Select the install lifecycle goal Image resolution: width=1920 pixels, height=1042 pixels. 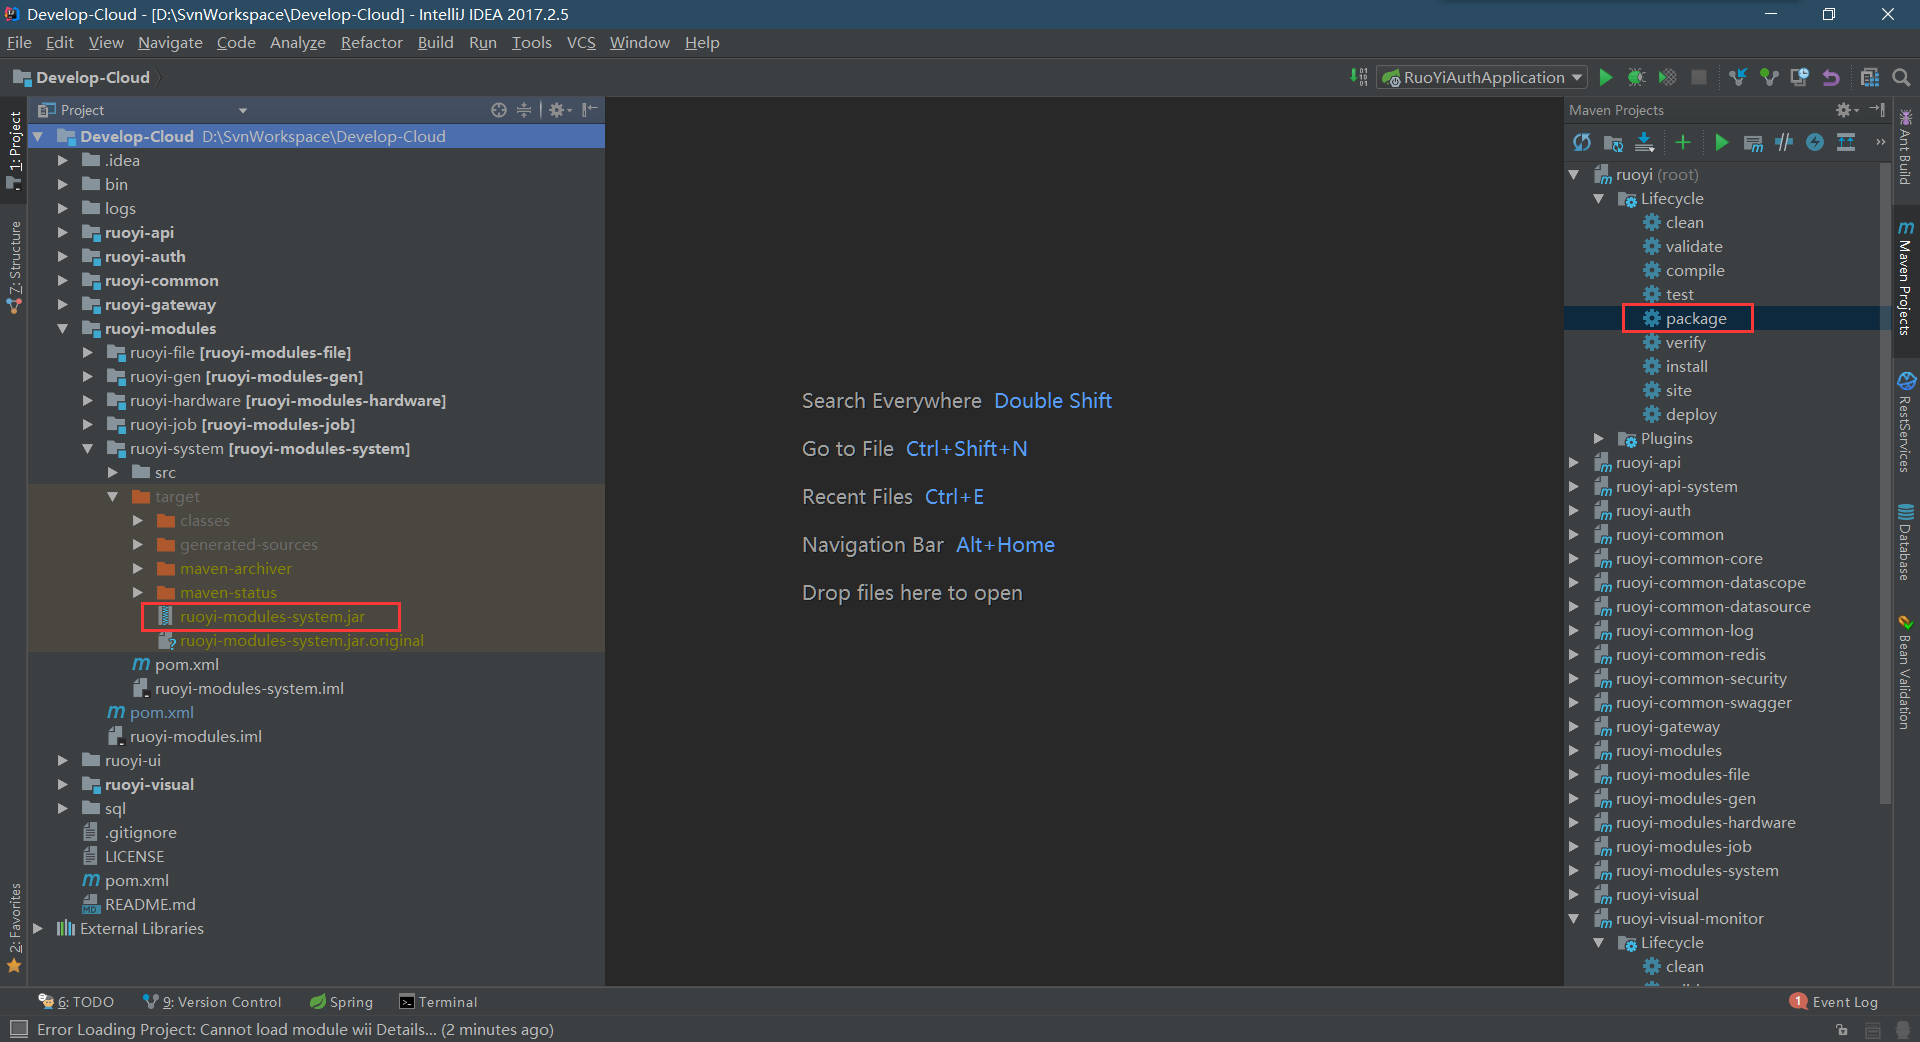1686,367
